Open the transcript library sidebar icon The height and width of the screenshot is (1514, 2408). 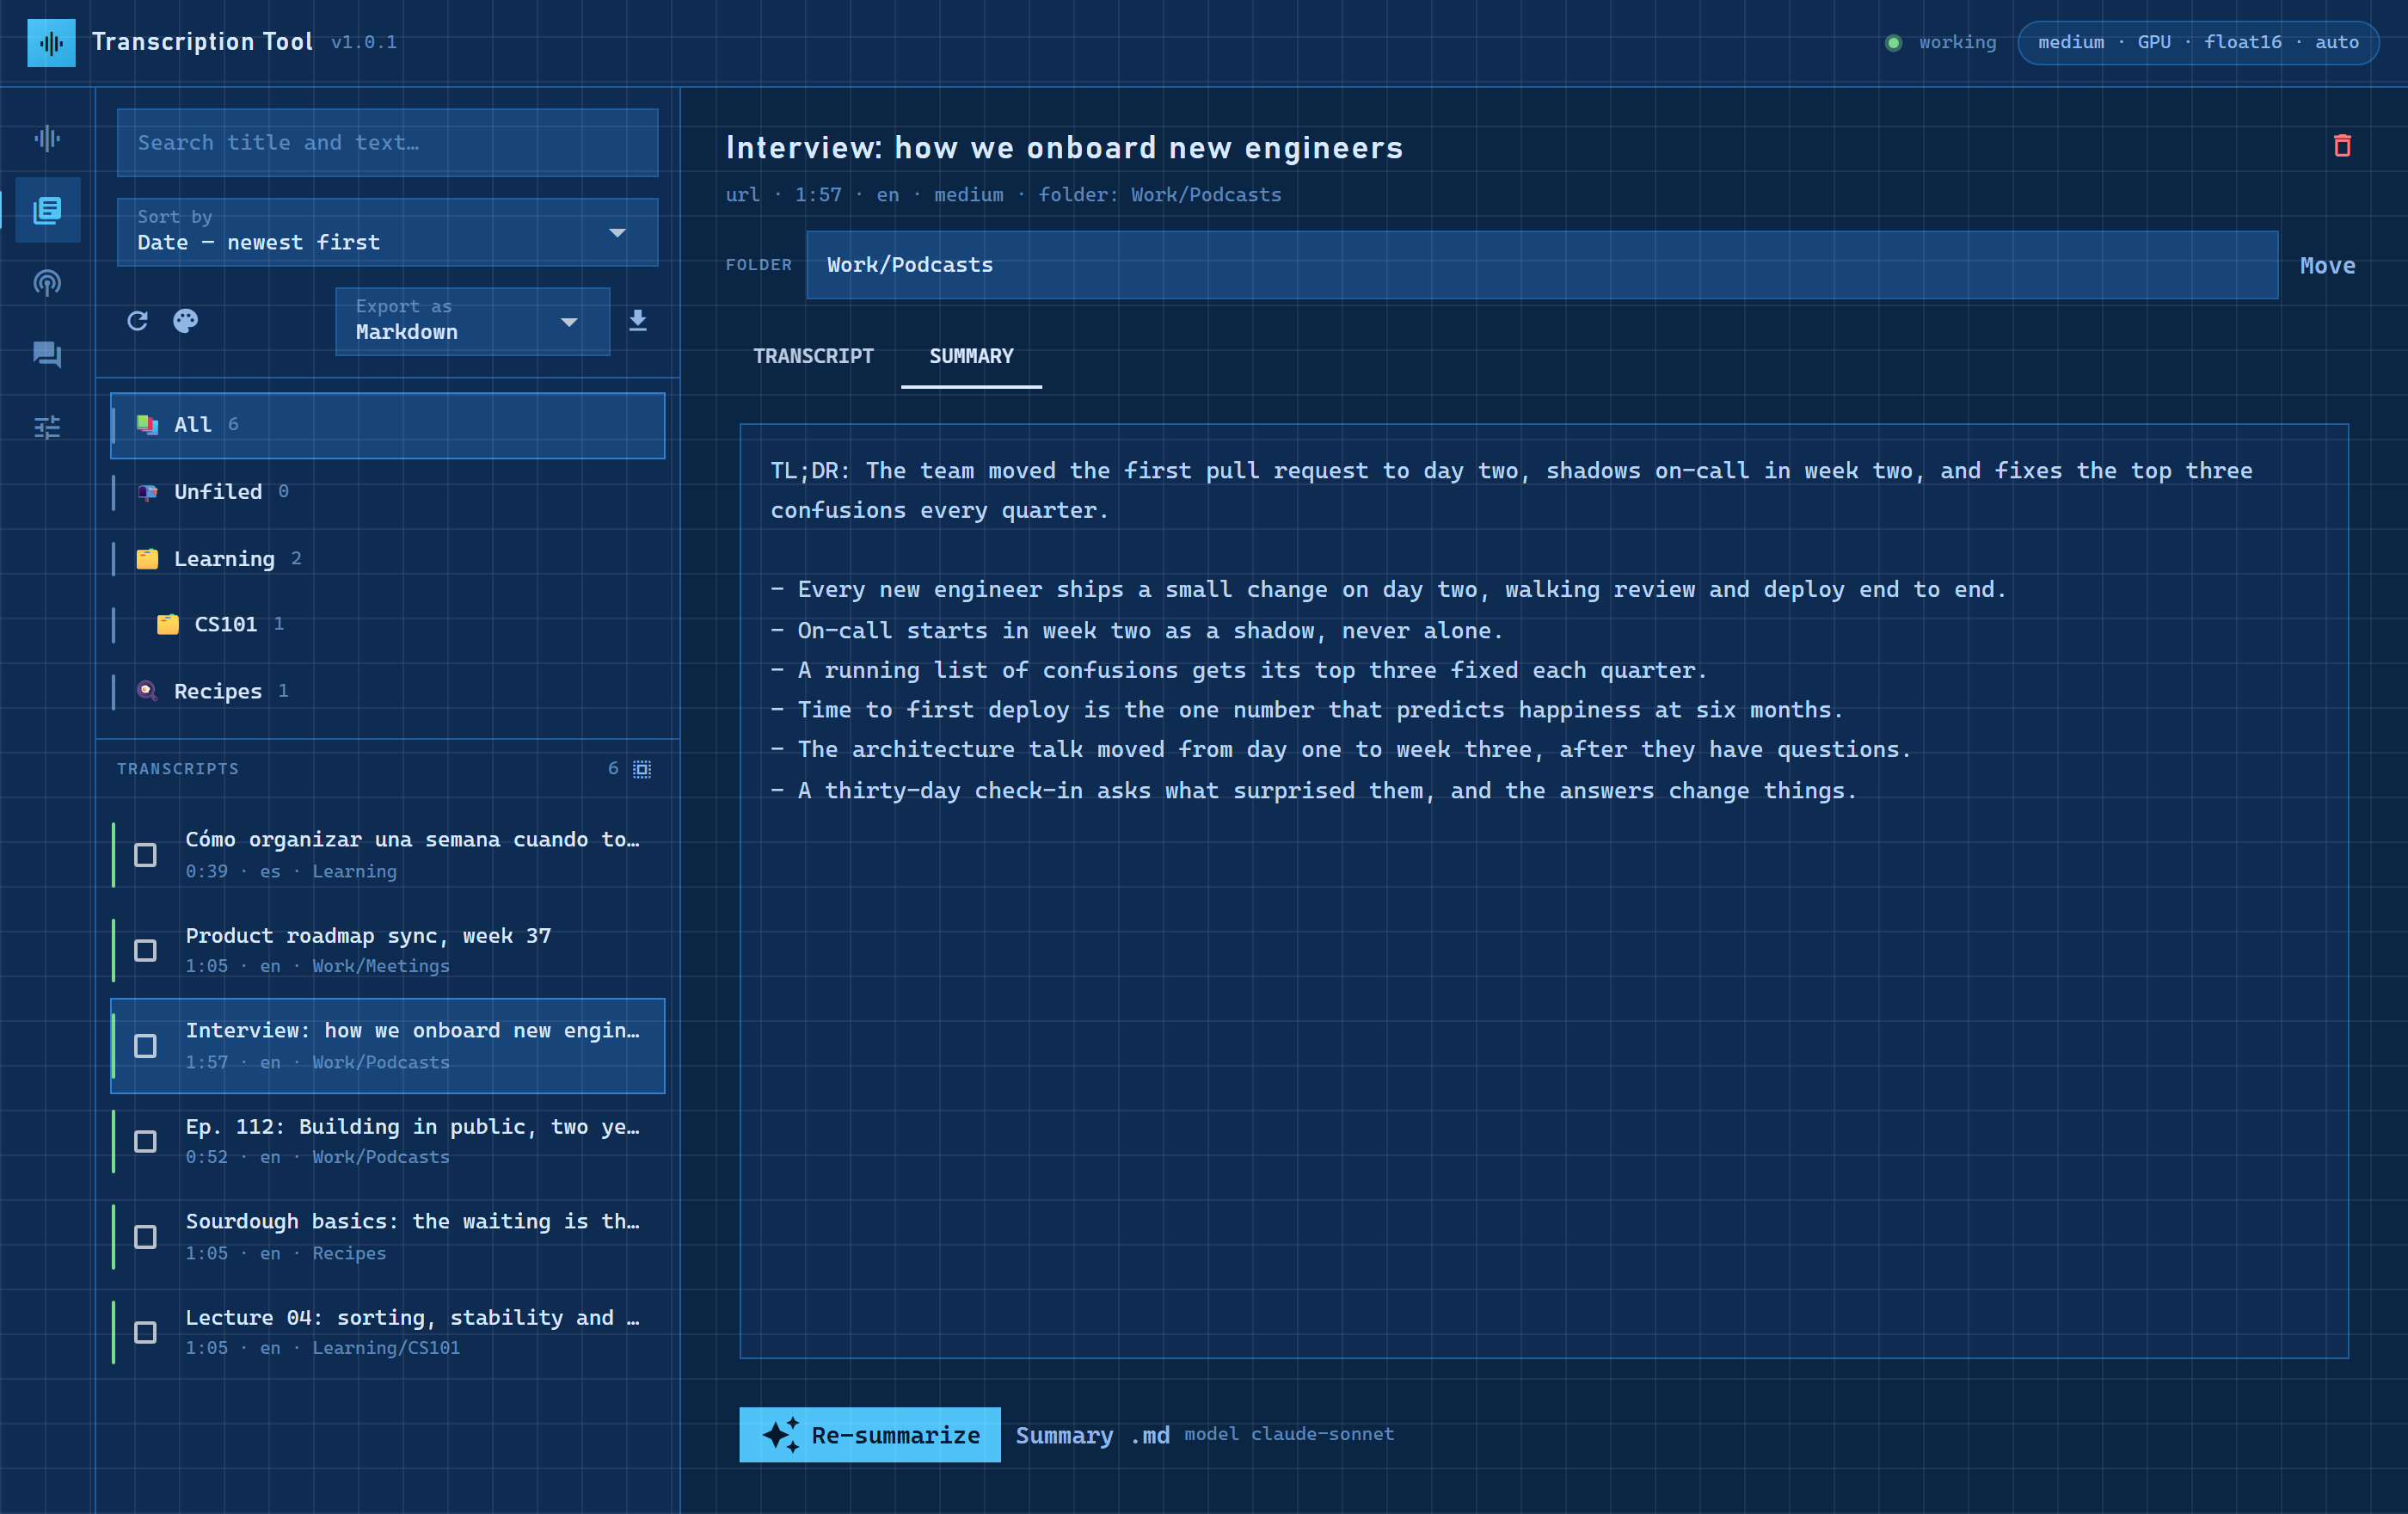point(47,210)
